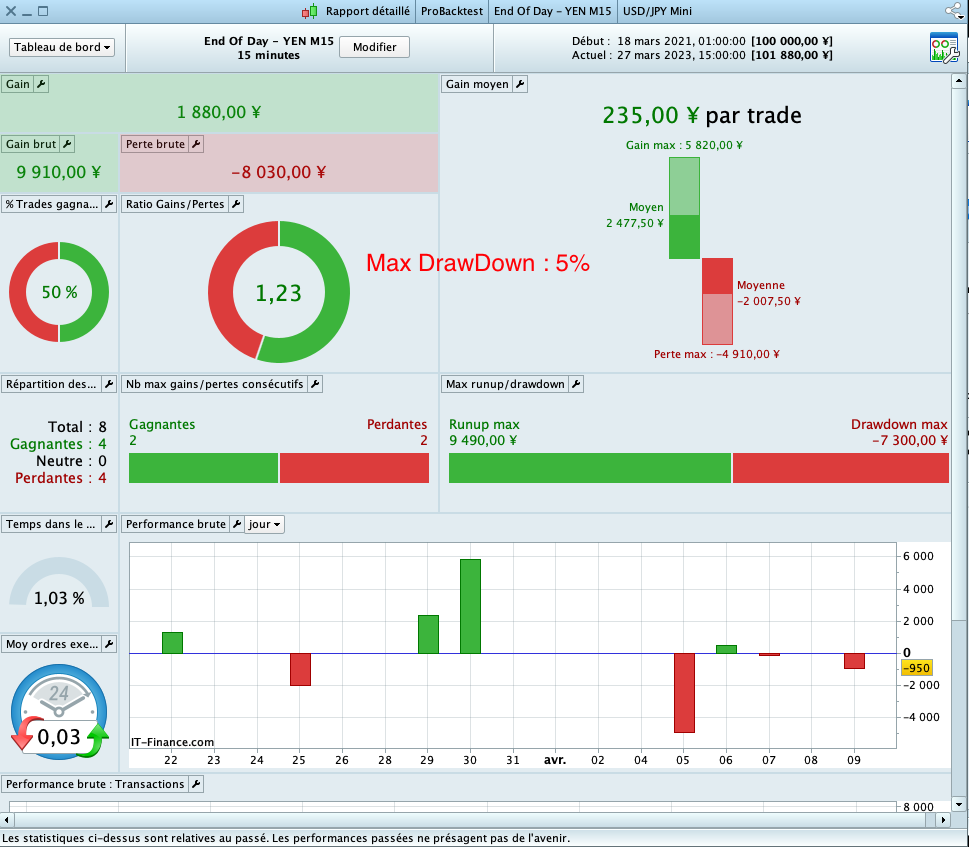The image size is (969, 847).
Task: Click the wrench icon beside Perte brute
Action: [196, 144]
